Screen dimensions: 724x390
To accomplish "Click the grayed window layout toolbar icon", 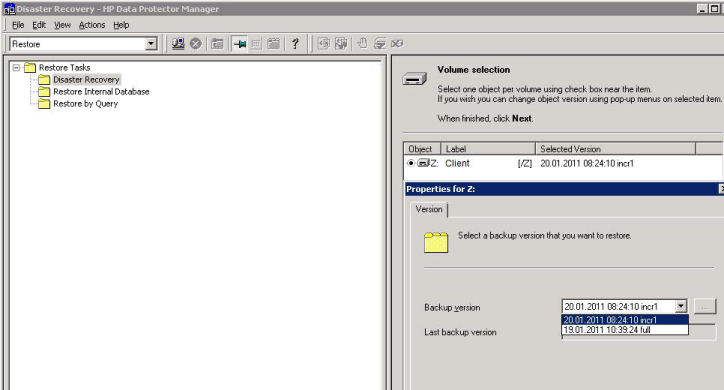I will coord(273,44).
